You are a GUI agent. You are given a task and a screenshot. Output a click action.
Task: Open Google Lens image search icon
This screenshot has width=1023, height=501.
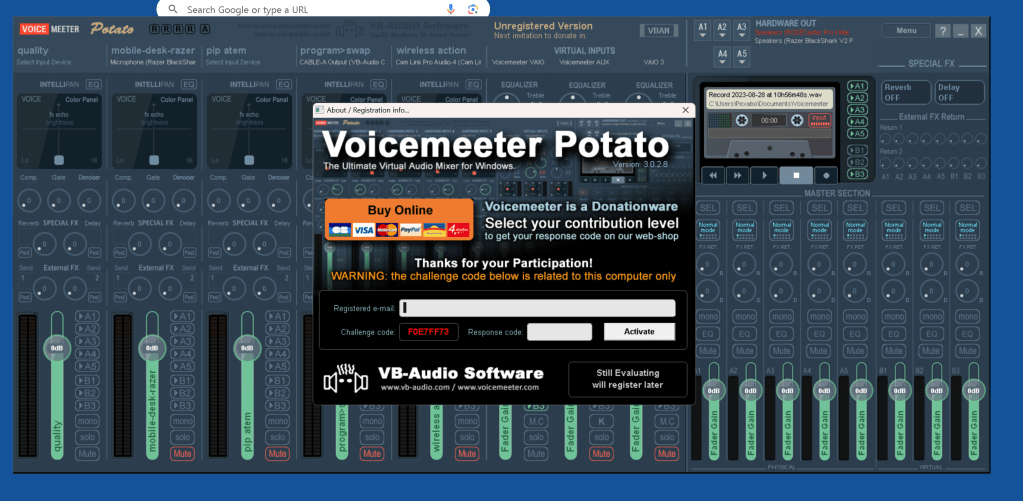tap(473, 9)
